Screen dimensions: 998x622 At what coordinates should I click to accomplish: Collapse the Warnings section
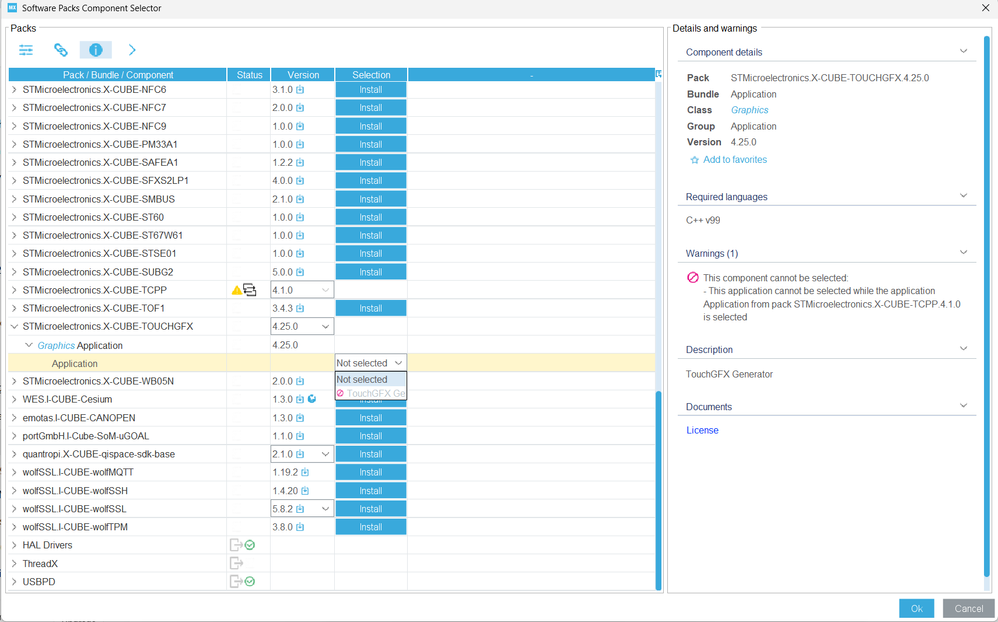click(x=963, y=253)
